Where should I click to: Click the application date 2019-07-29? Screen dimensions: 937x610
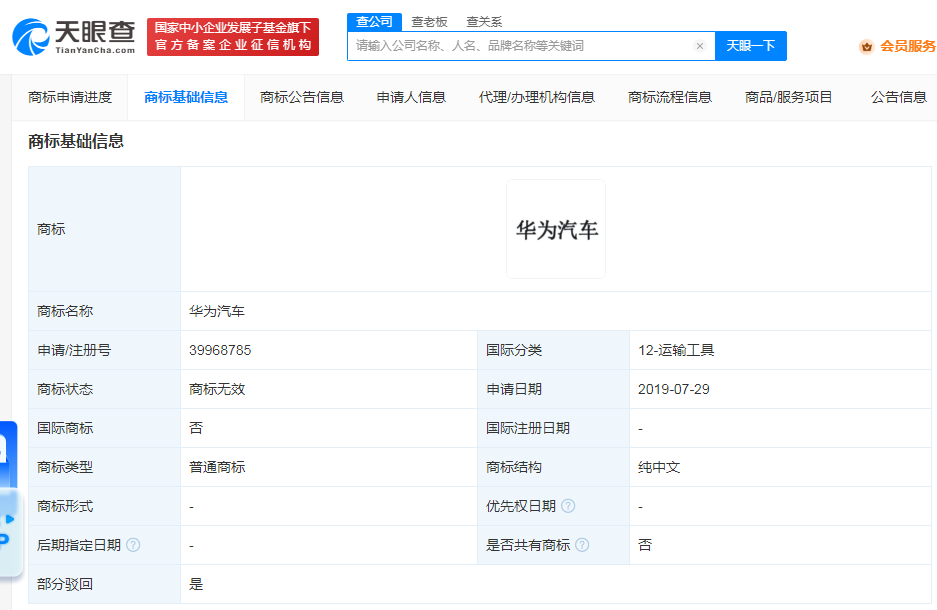coord(673,389)
